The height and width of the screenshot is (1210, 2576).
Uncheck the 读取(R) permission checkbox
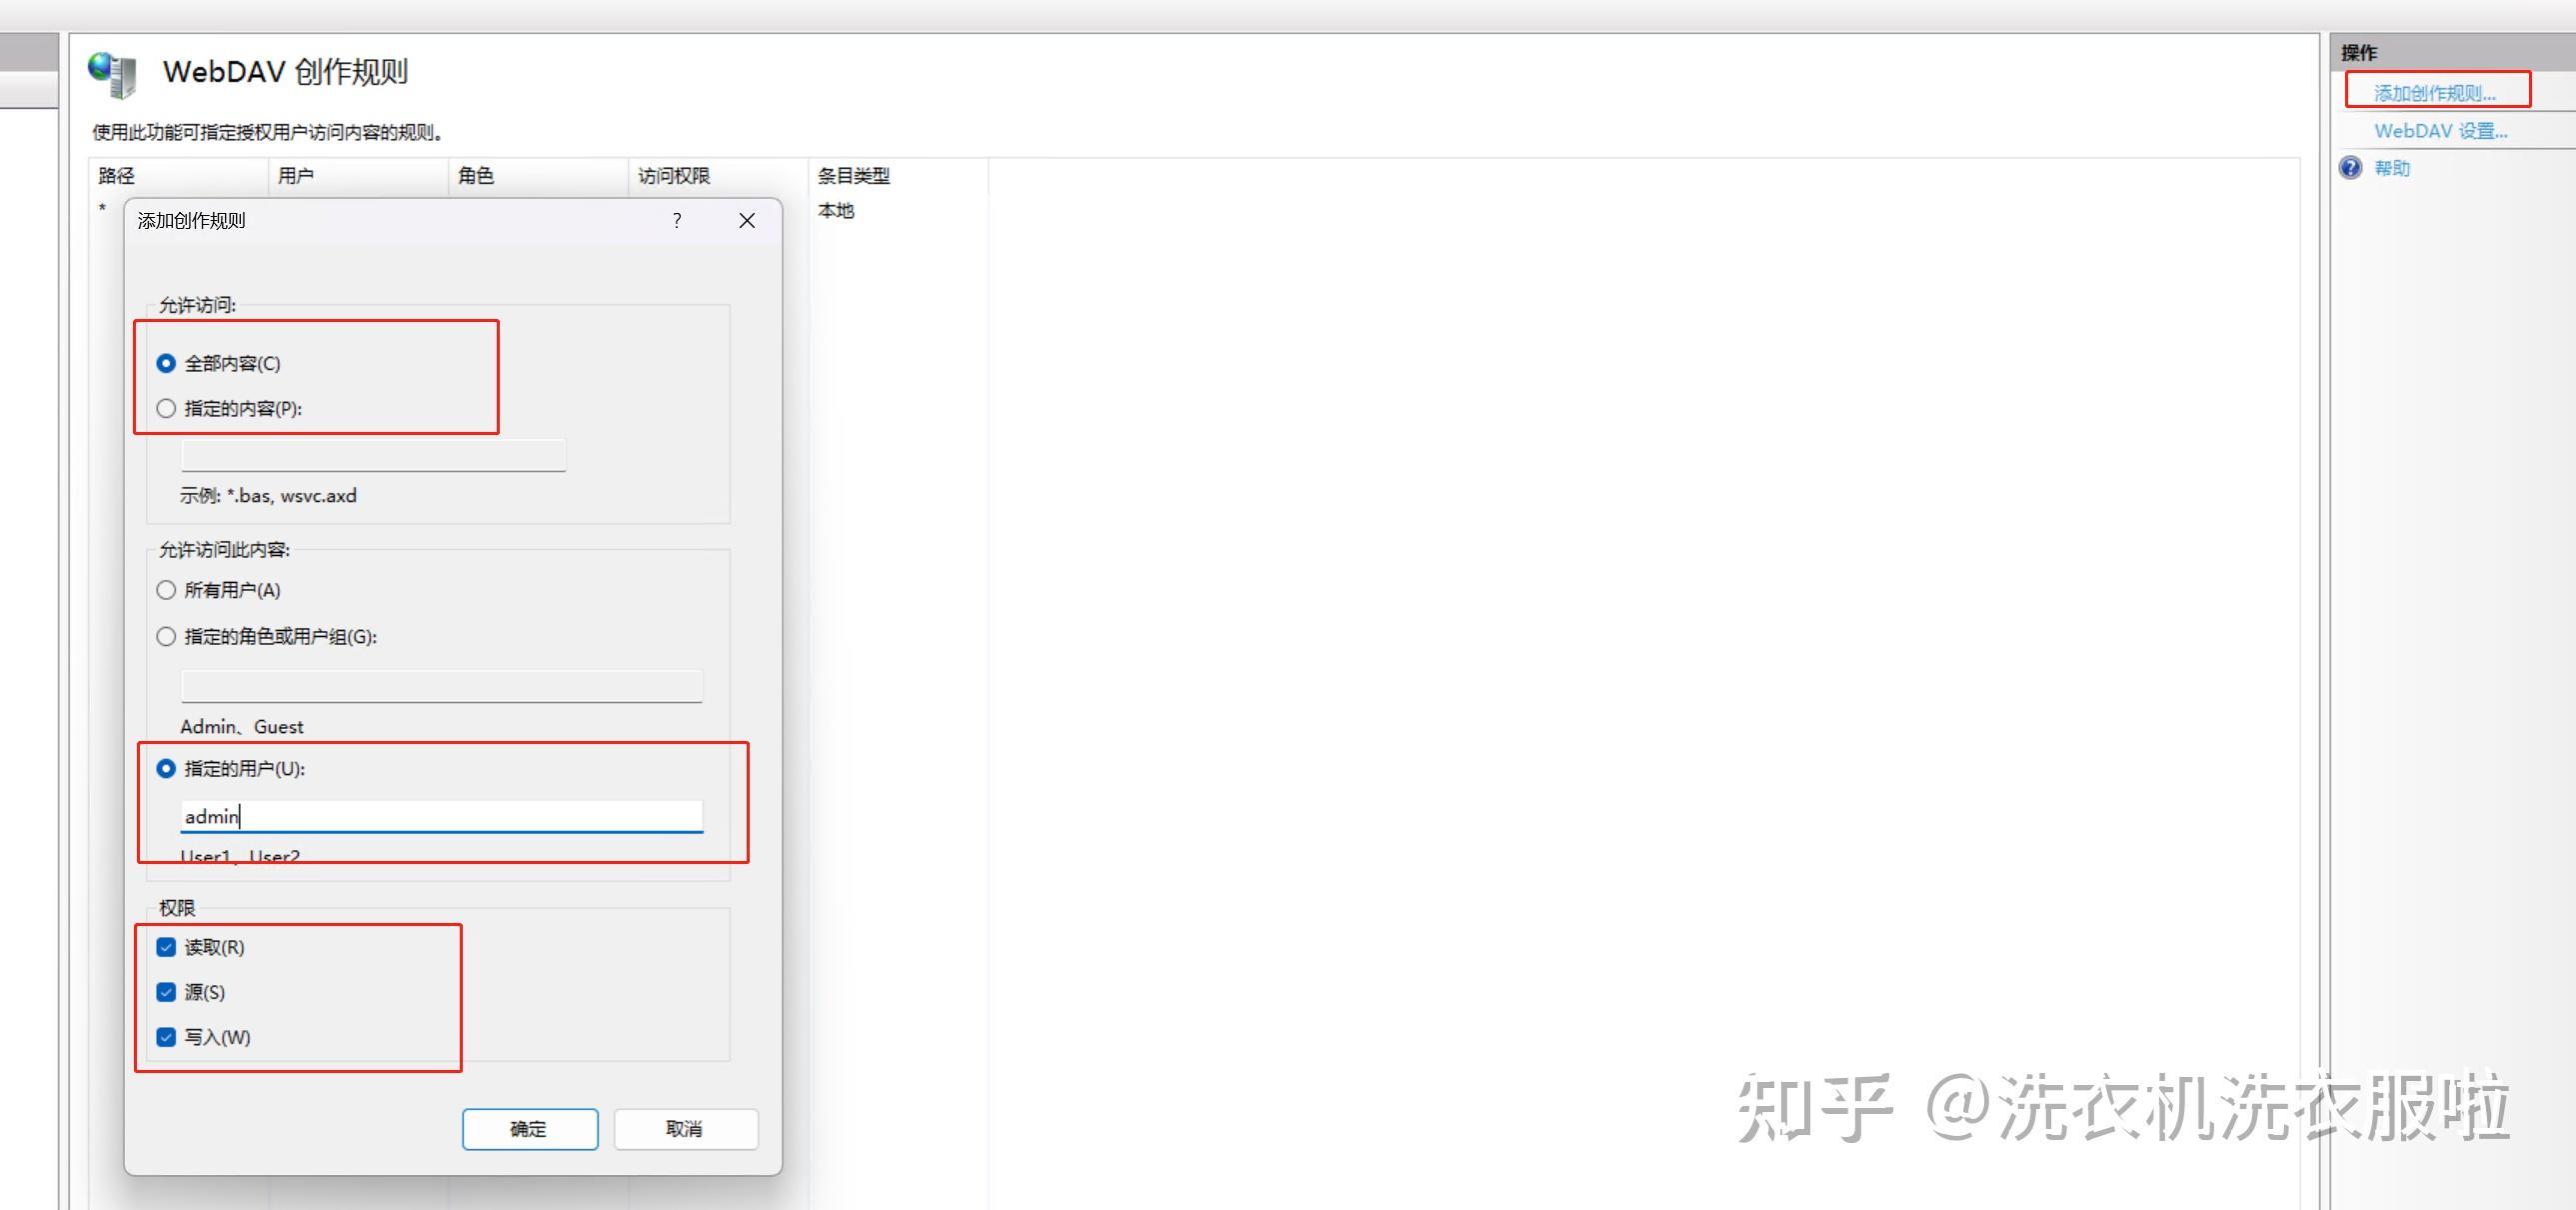click(x=166, y=947)
